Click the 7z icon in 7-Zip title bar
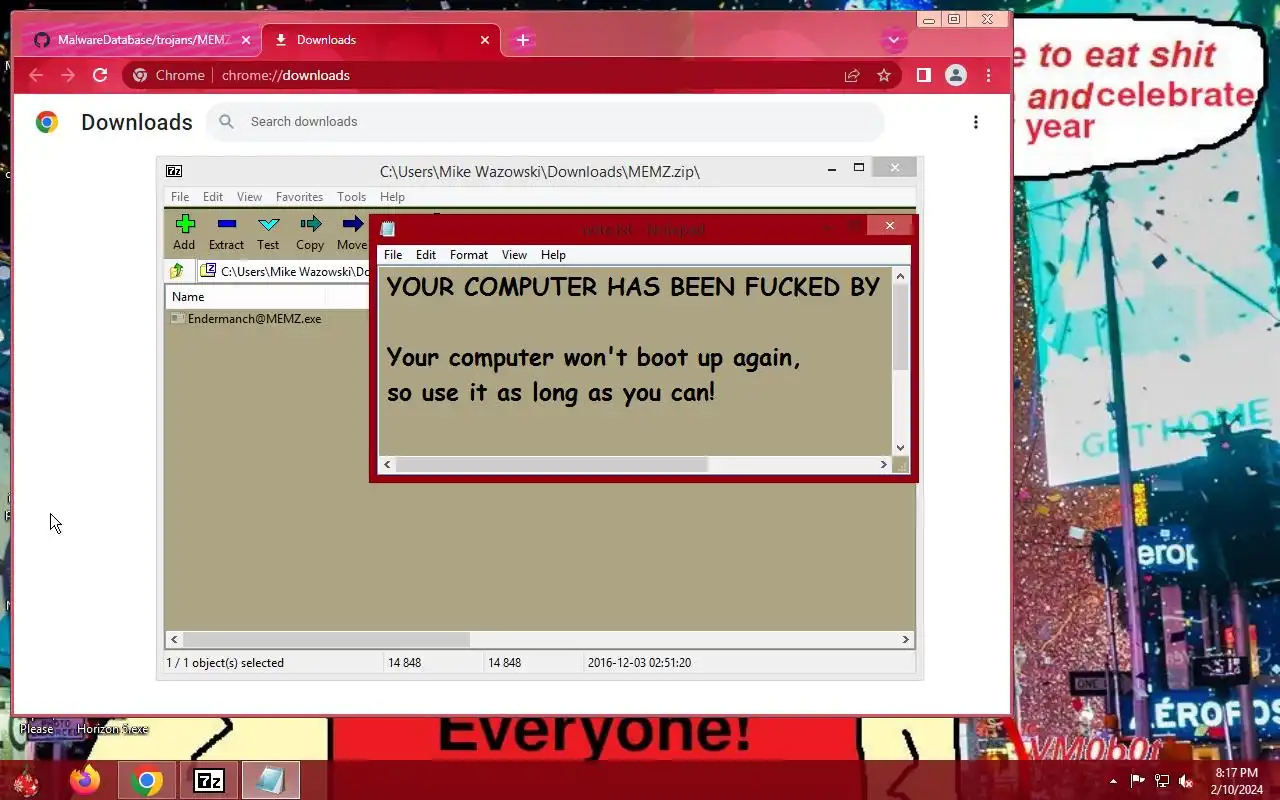The image size is (1280, 800). tap(174, 171)
